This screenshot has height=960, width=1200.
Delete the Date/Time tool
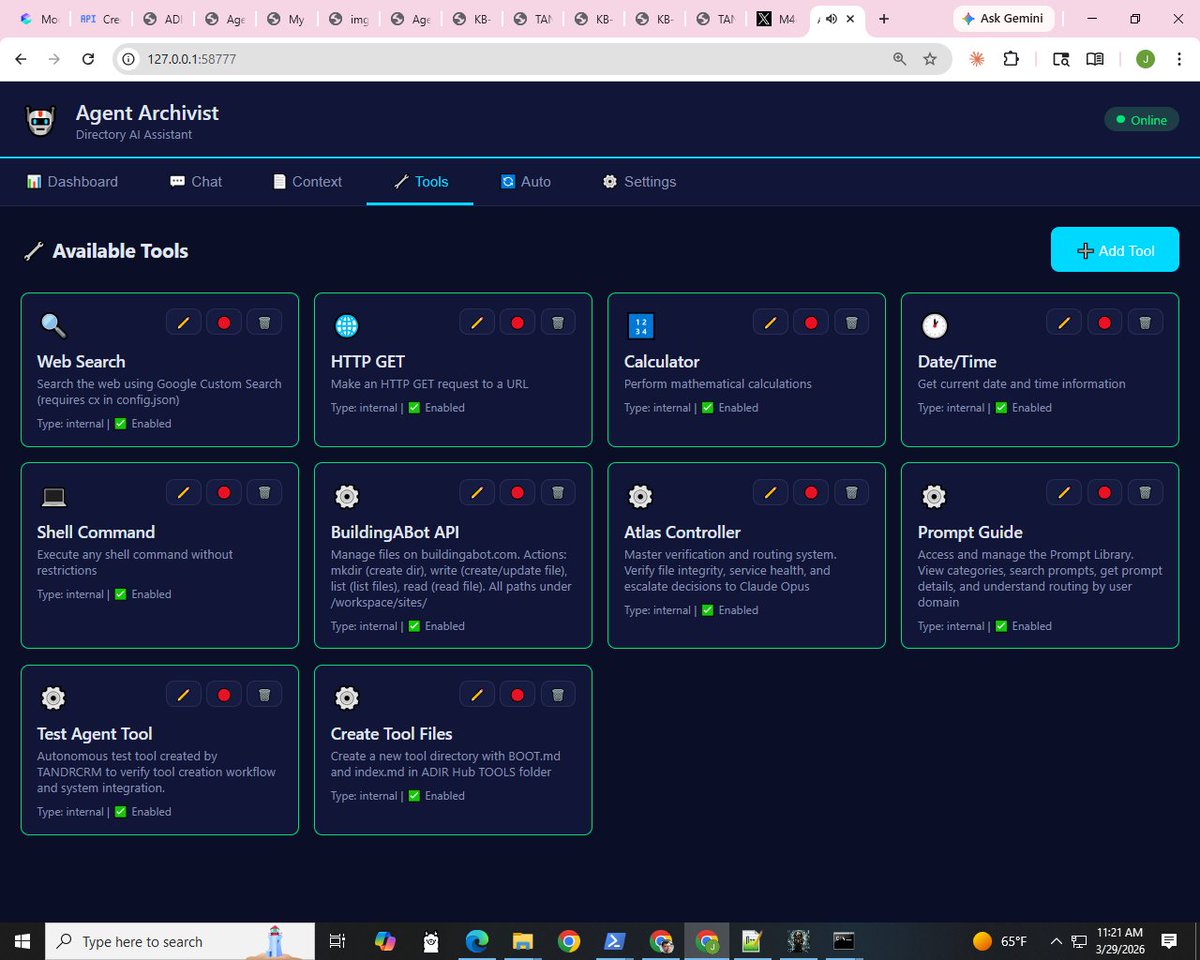tap(1145, 322)
